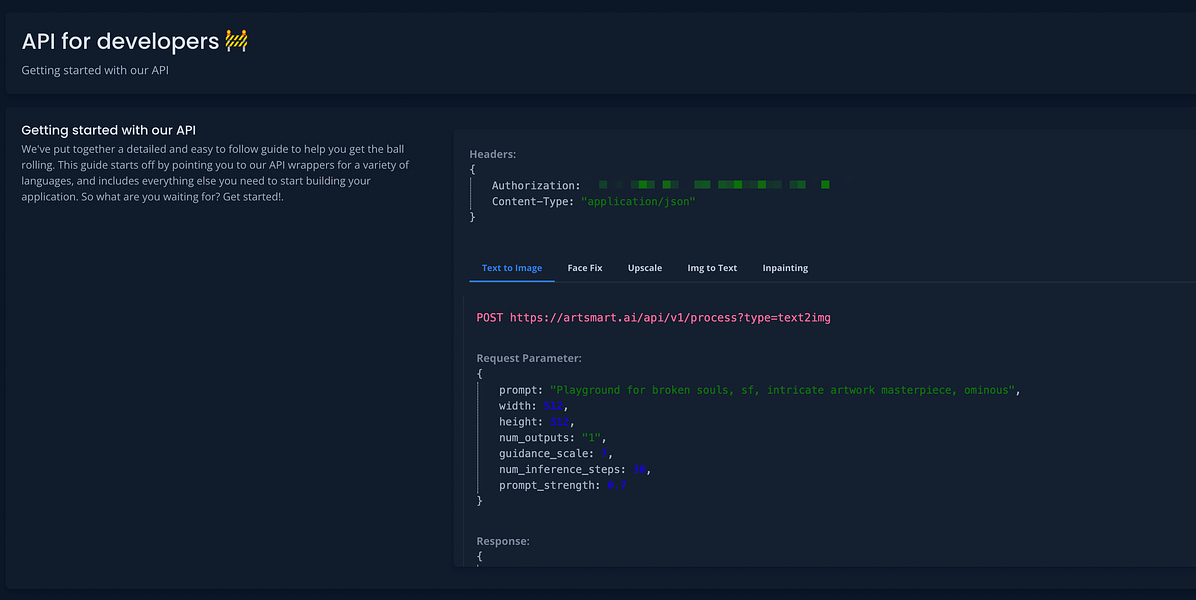Screen dimensions: 1196x600
Task: Click the width parameter line
Action: pyautogui.click(x=534, y=406)
